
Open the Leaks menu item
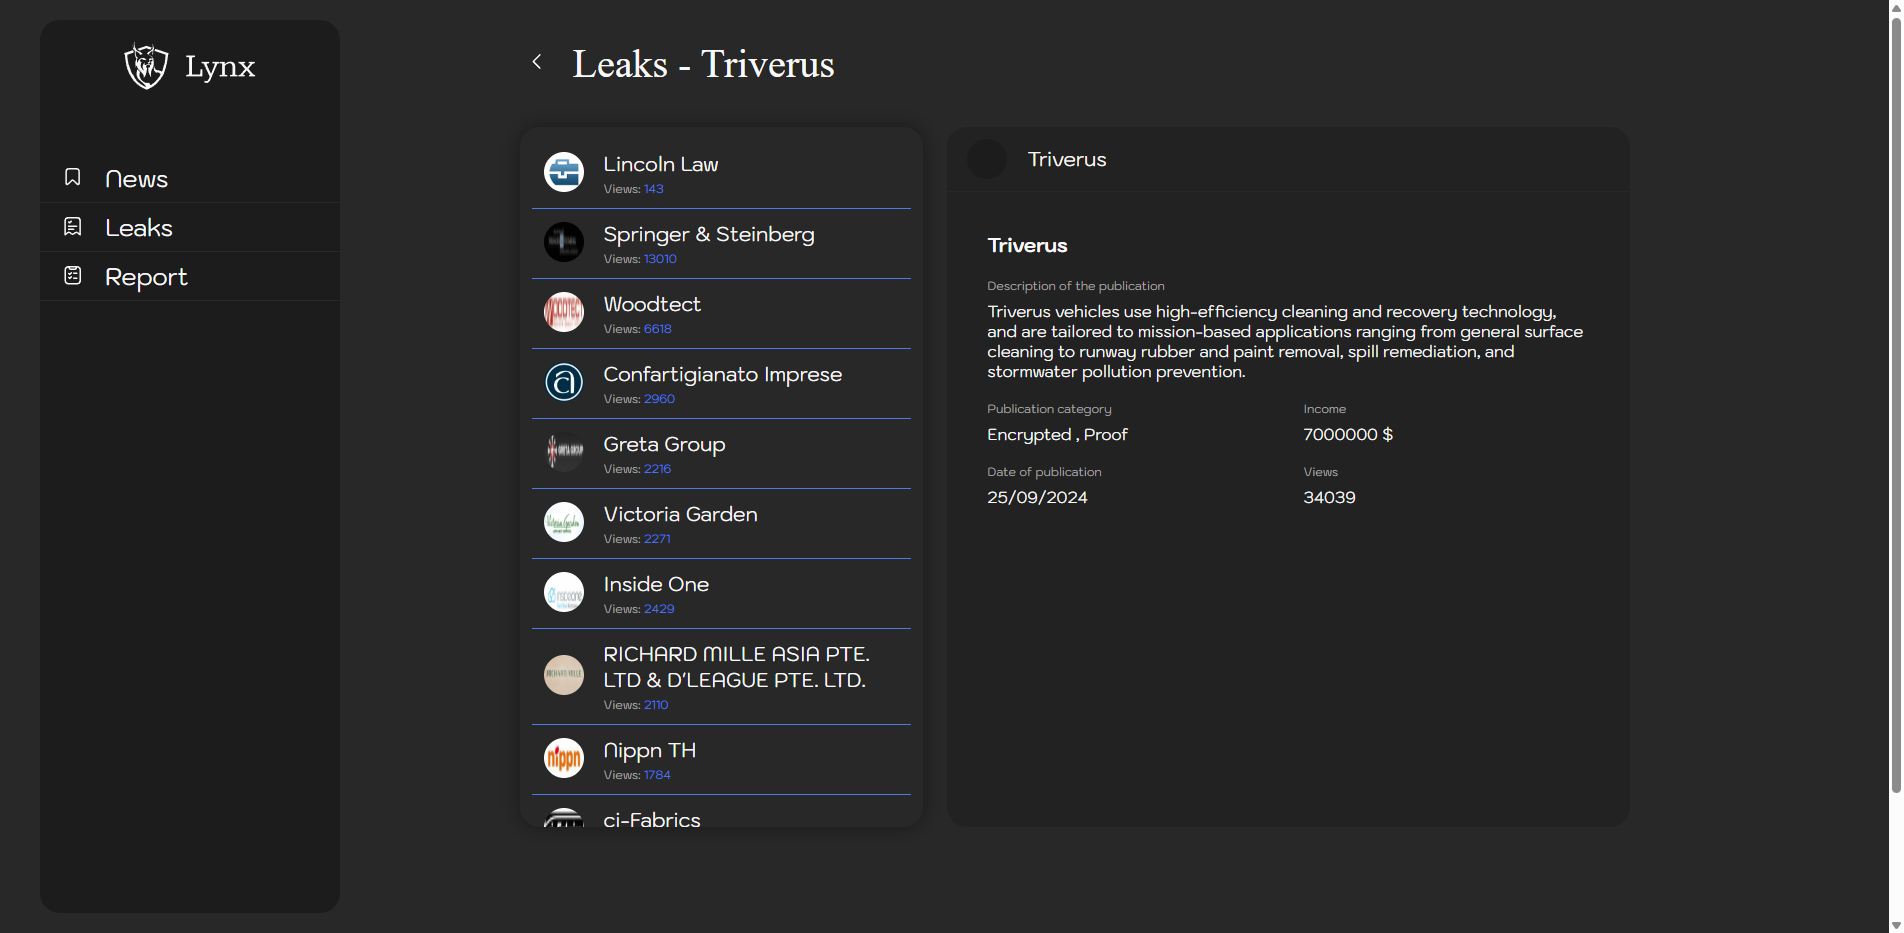[139, 228]
